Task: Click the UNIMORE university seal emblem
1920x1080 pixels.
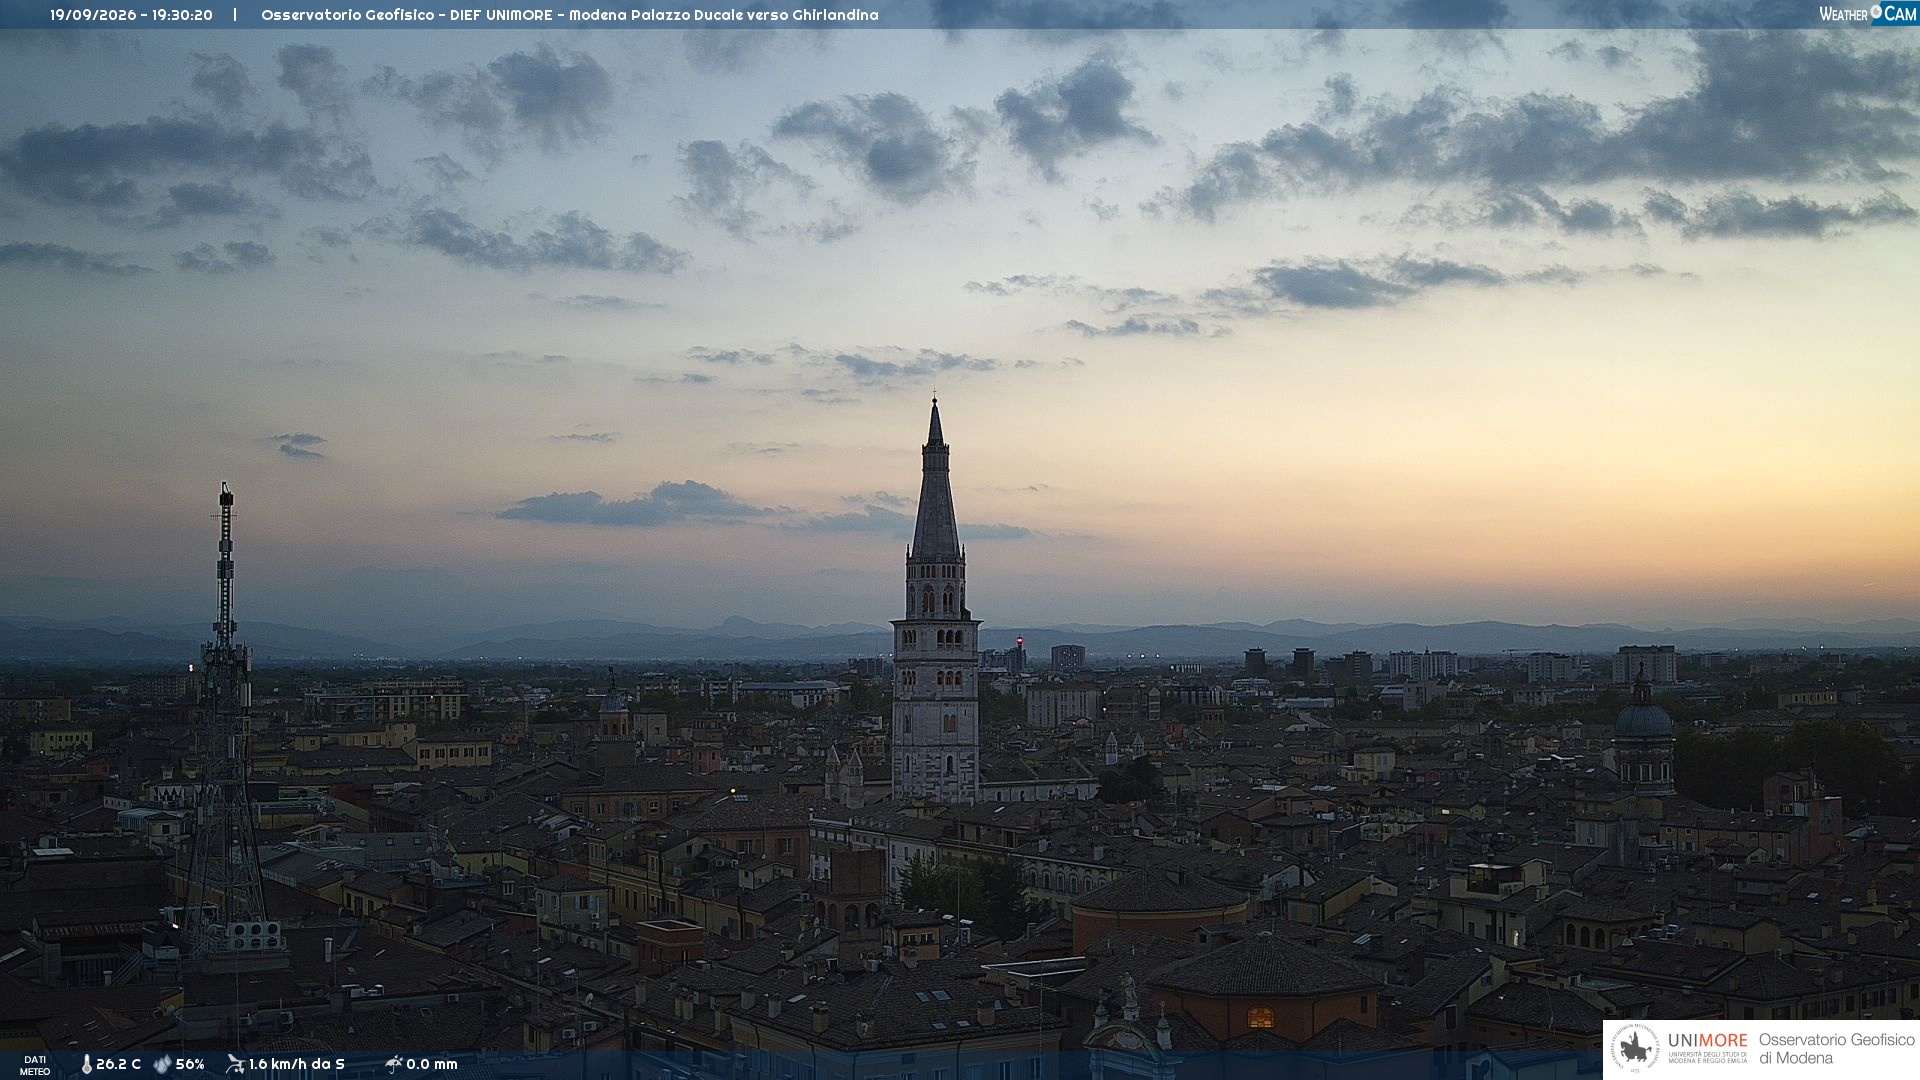Action: pyautogui.click(x=1634, y=1049)
